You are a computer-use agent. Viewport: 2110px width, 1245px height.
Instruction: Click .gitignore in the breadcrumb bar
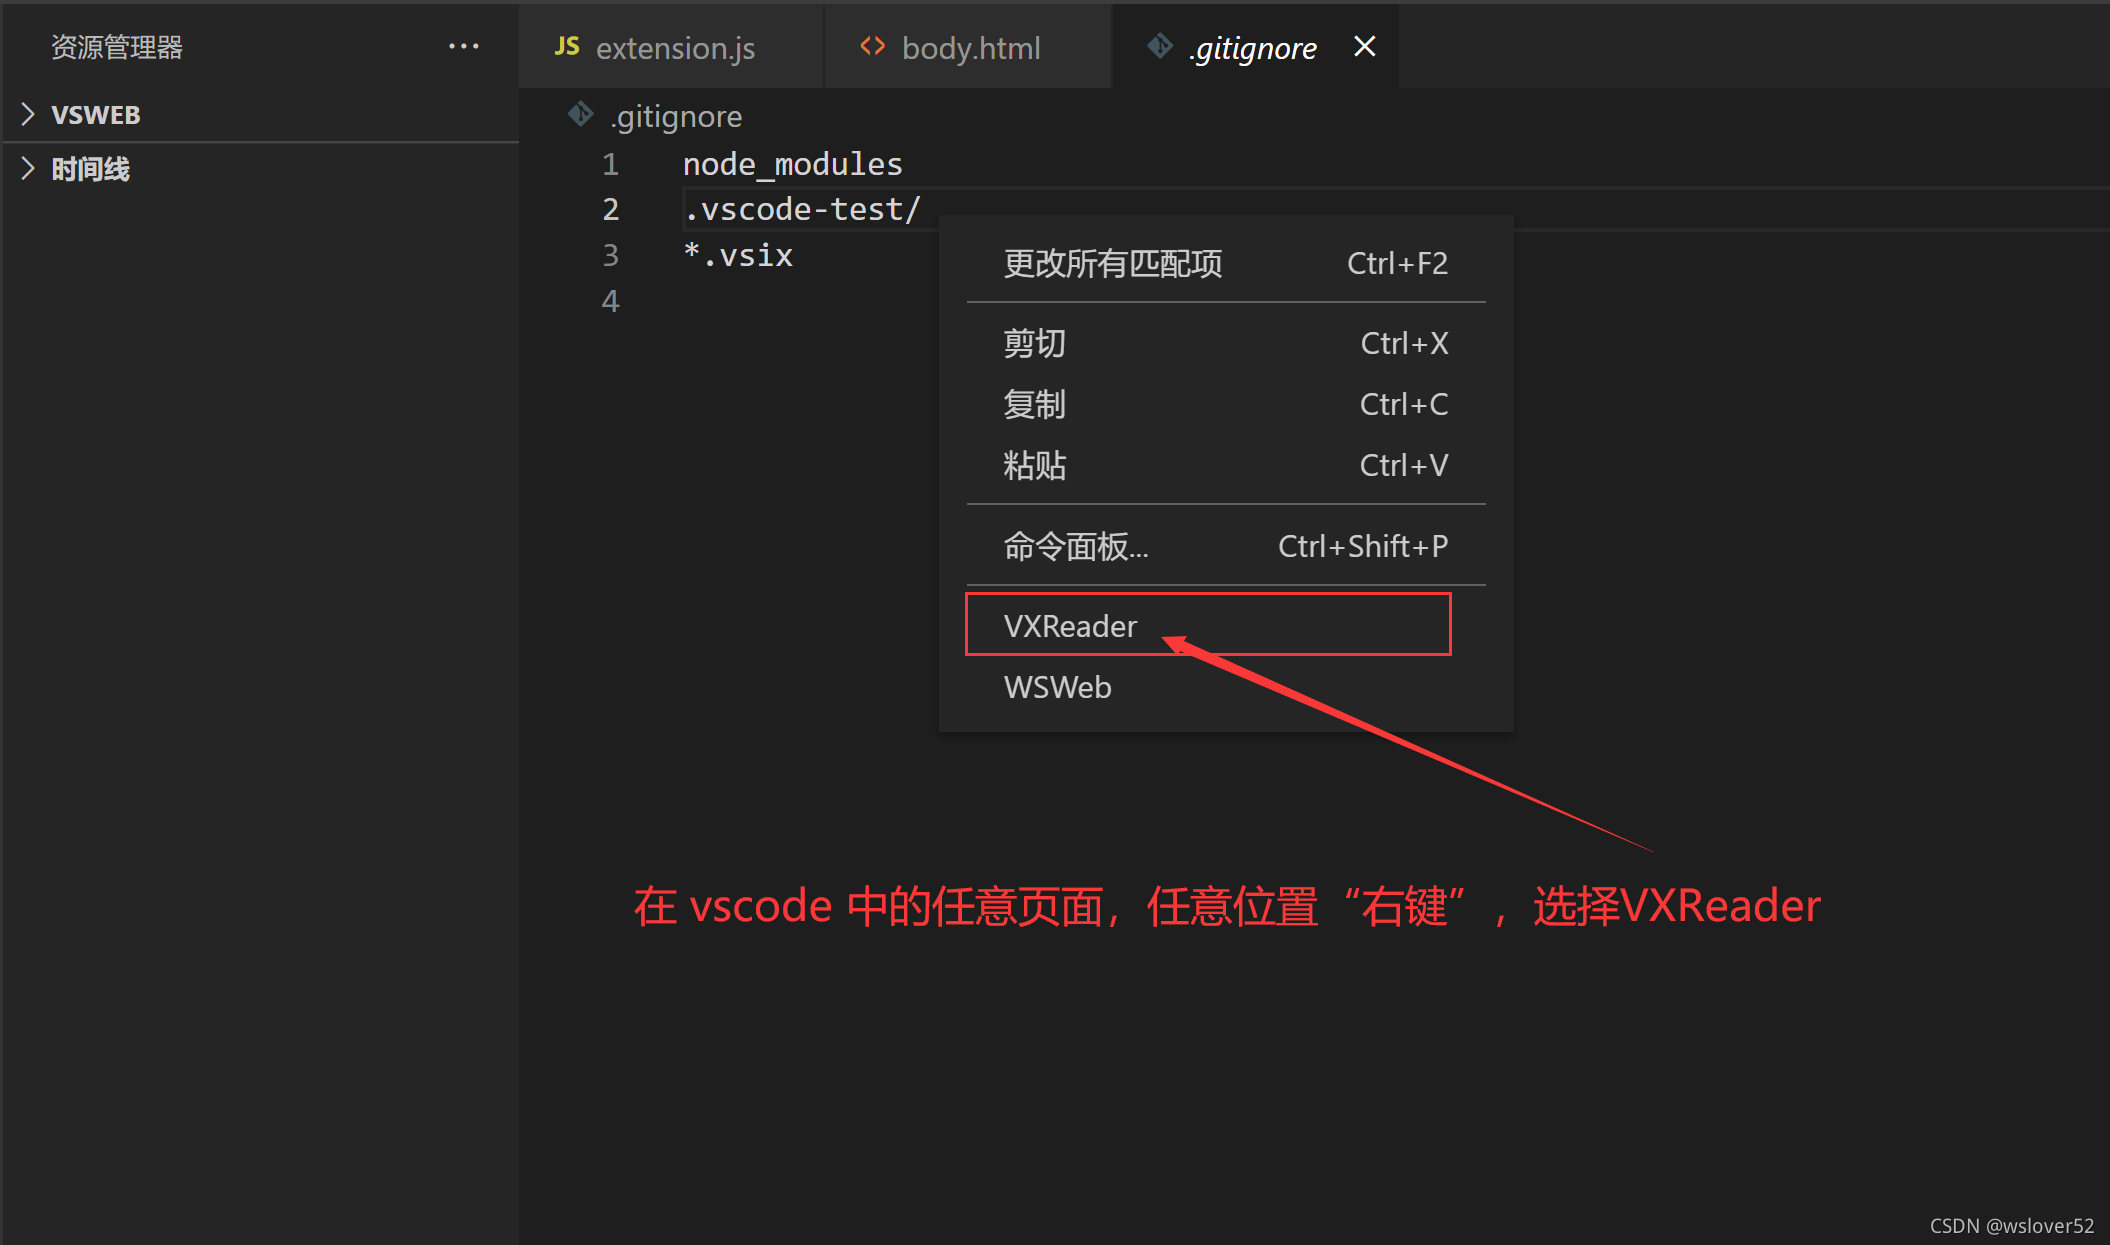pyautogui.click(x=676, y=117)
